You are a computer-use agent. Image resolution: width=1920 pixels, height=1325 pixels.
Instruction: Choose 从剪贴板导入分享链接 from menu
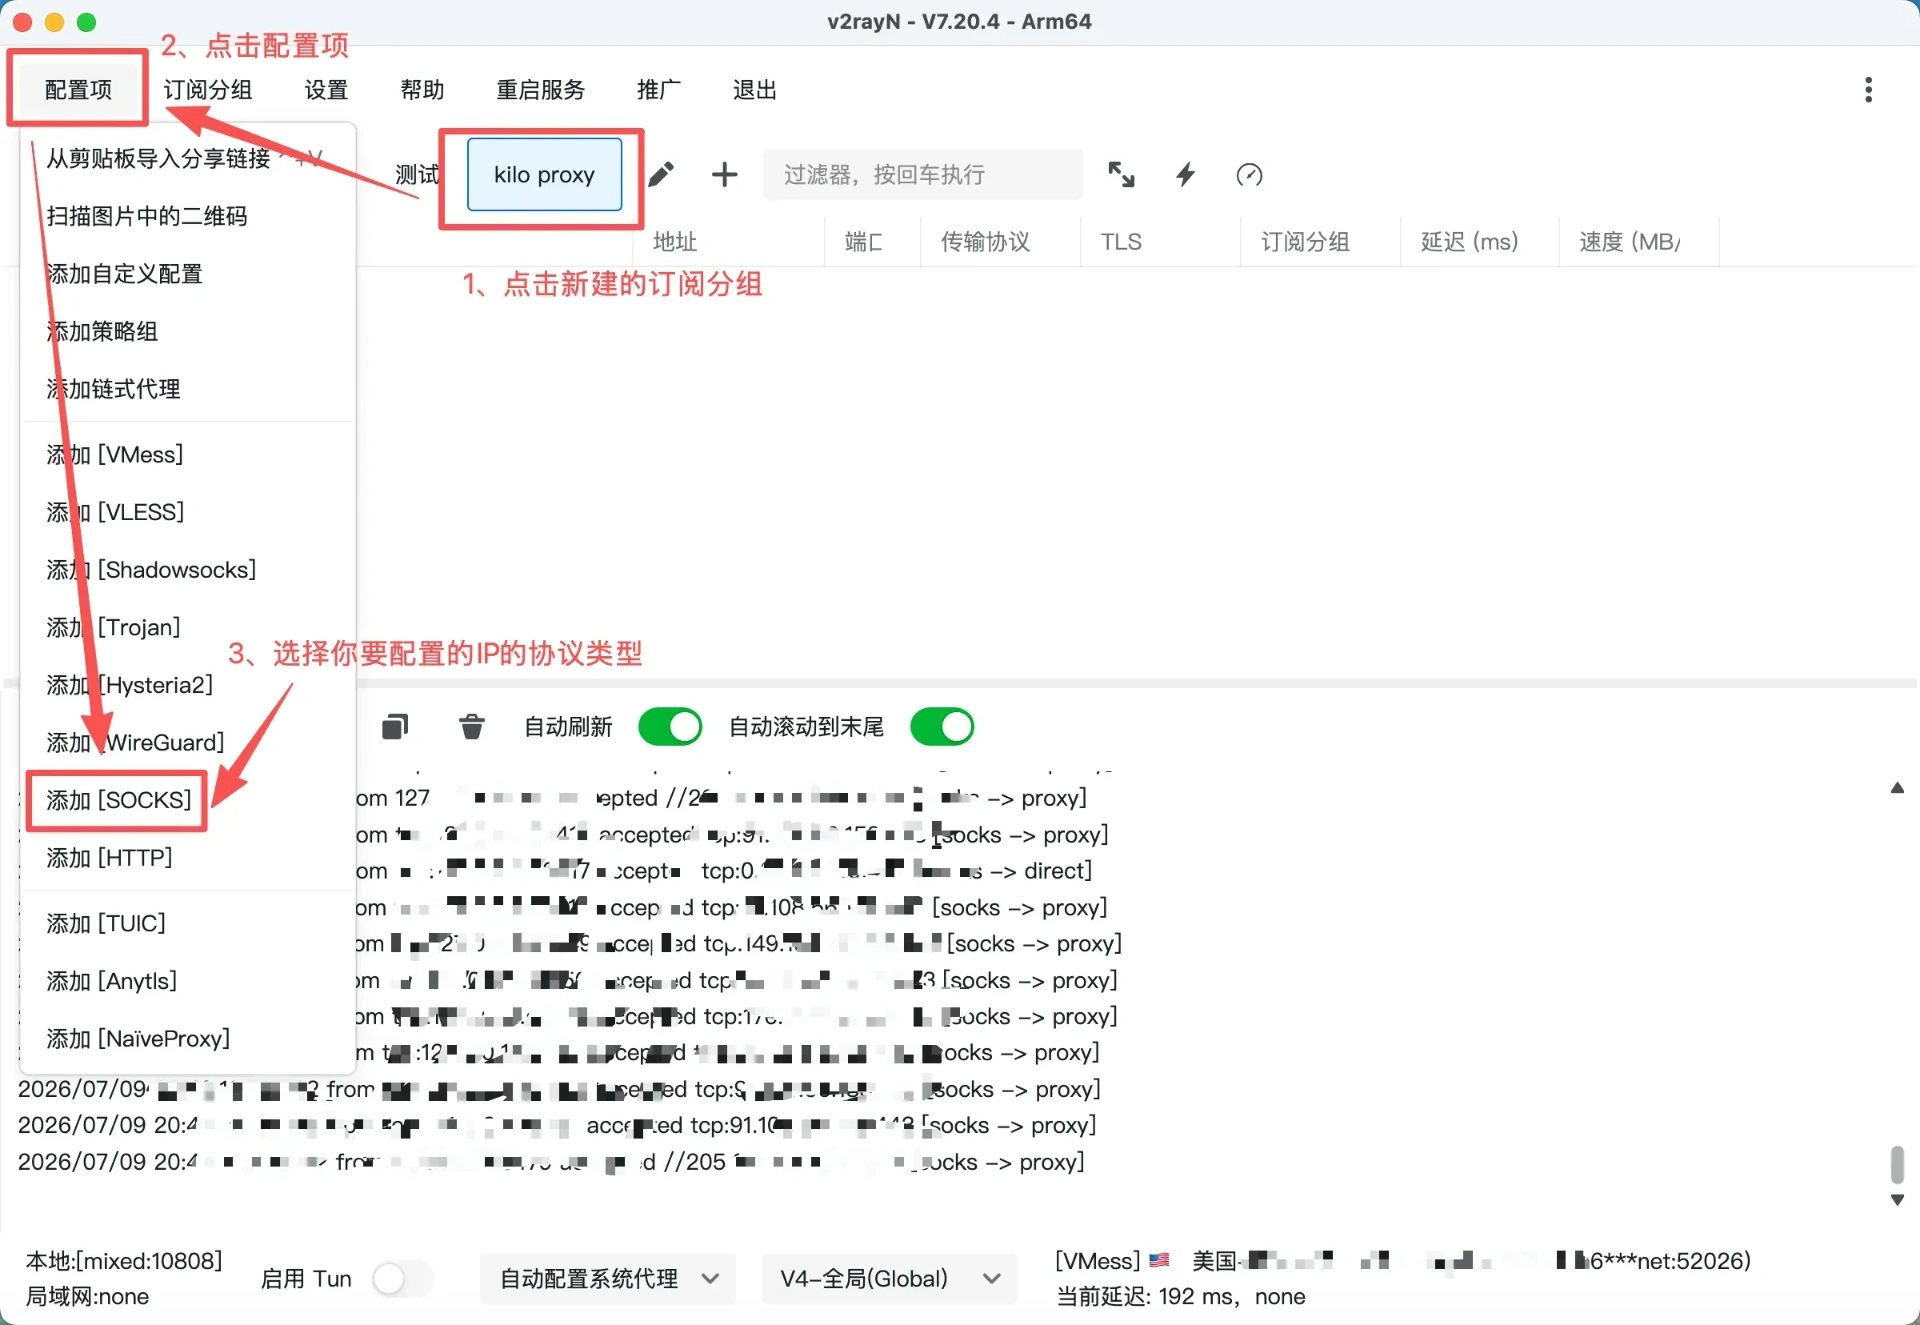[x=188, y=158]
